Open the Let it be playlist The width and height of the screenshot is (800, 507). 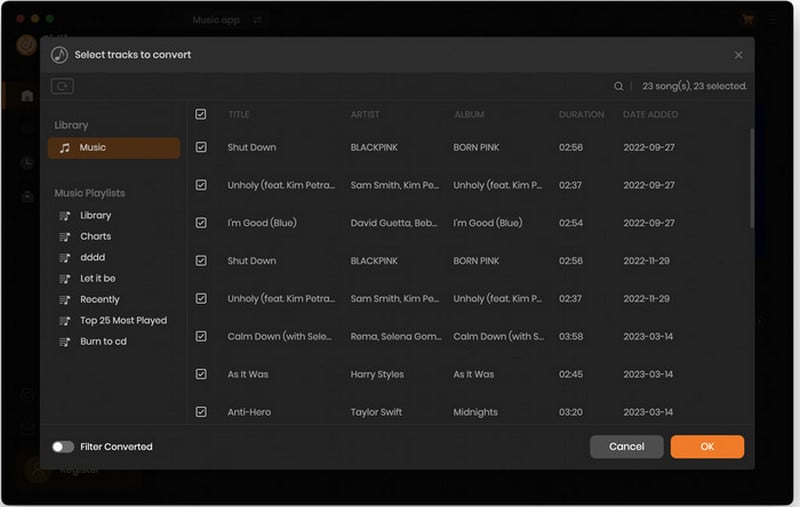click(x=97, y=278)
